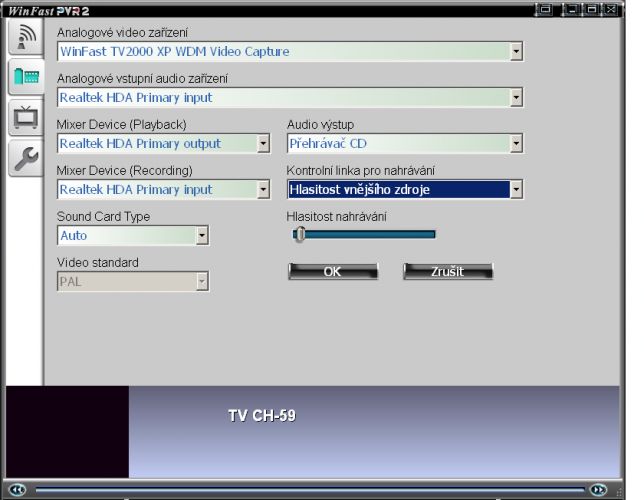The height and width of the screenshot is (500, 644).
Task: Click the WinFast PVR2 title text
Action: point(48,11)
